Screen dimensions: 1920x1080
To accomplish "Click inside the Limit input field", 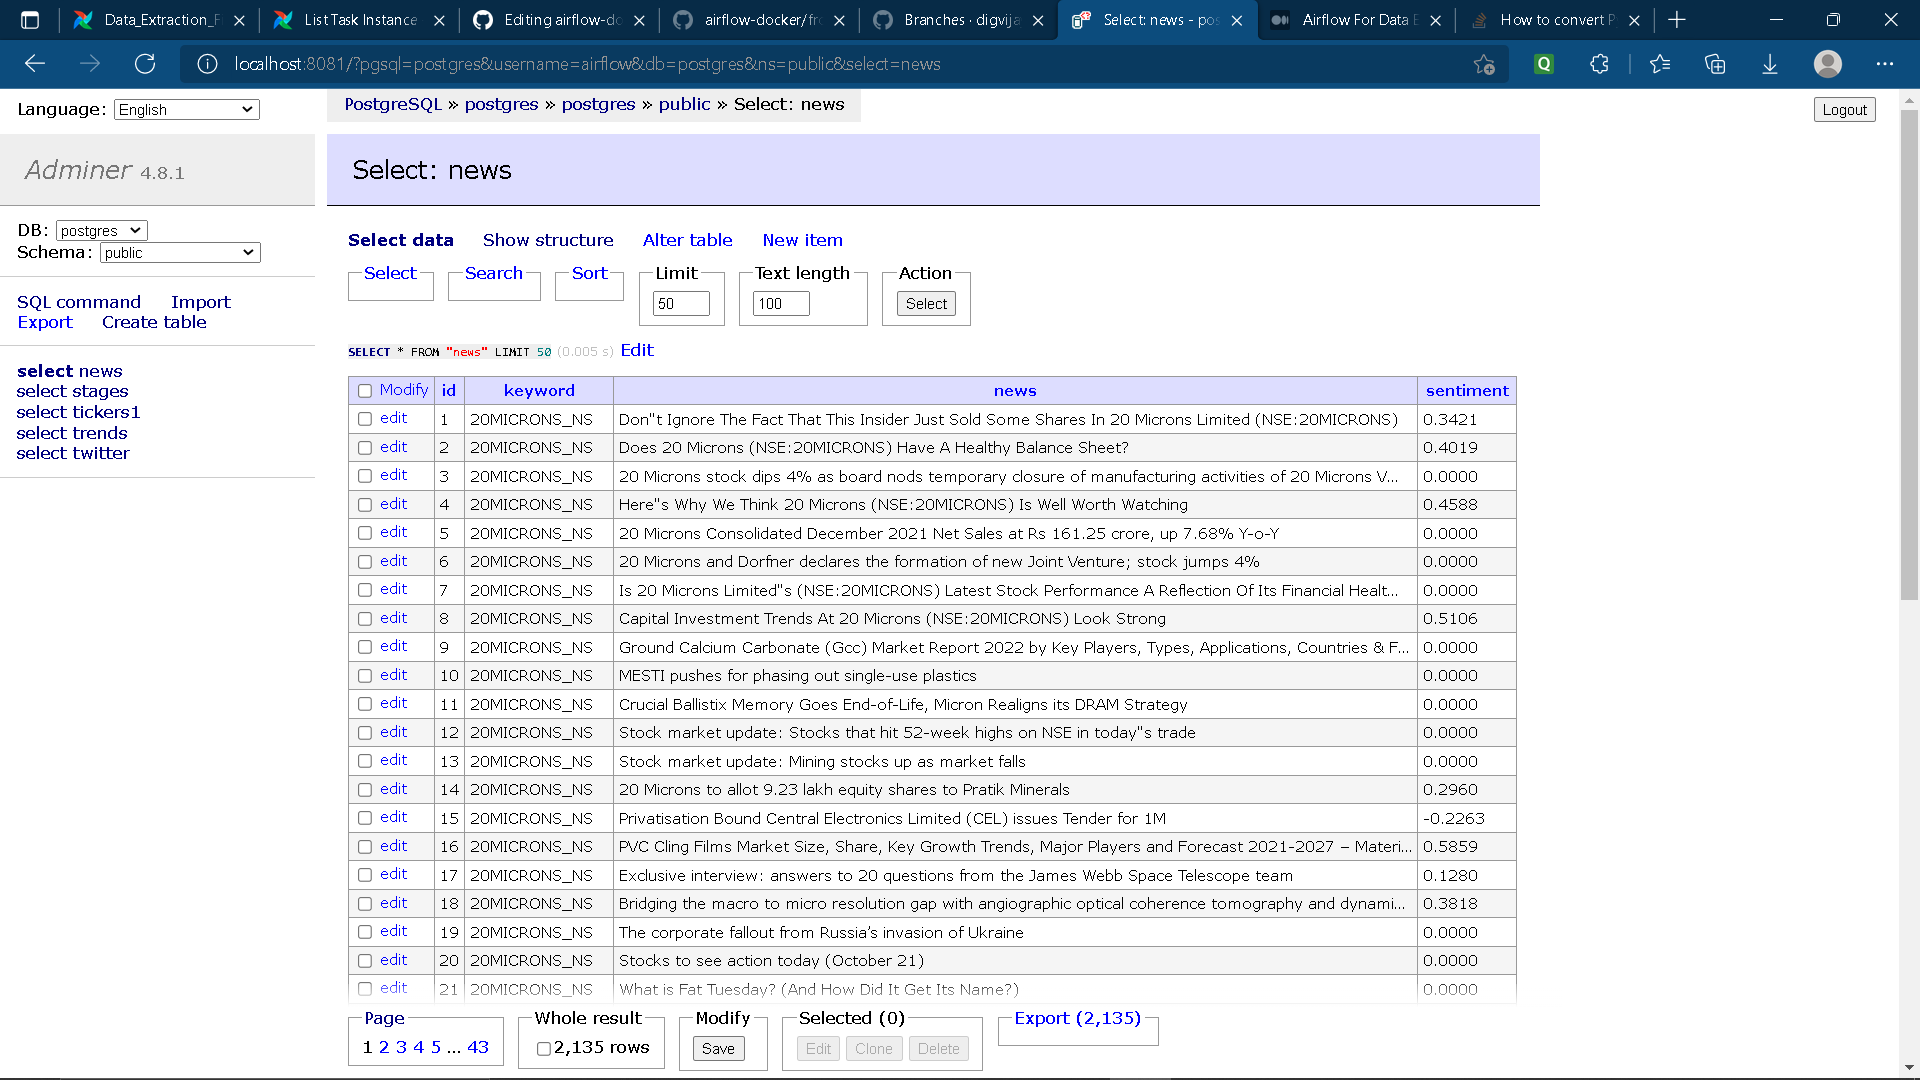I will tap(681, 303).
